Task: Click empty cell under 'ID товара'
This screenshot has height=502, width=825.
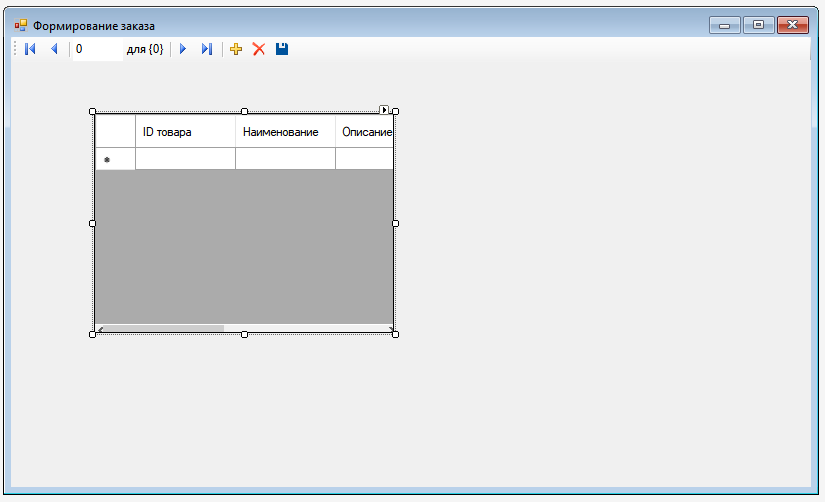Action: click(x=185, y=159)
